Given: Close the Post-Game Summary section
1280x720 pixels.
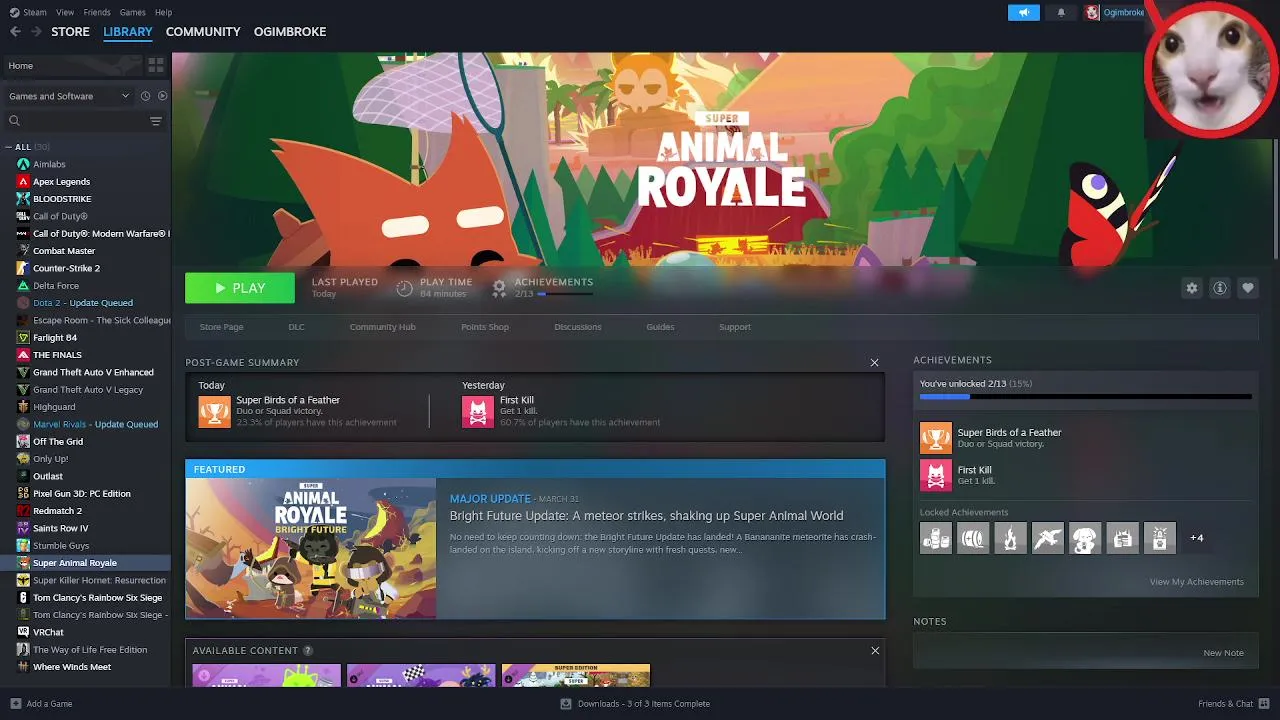Looking at the screenshot, I should click(x=874, y=363).
